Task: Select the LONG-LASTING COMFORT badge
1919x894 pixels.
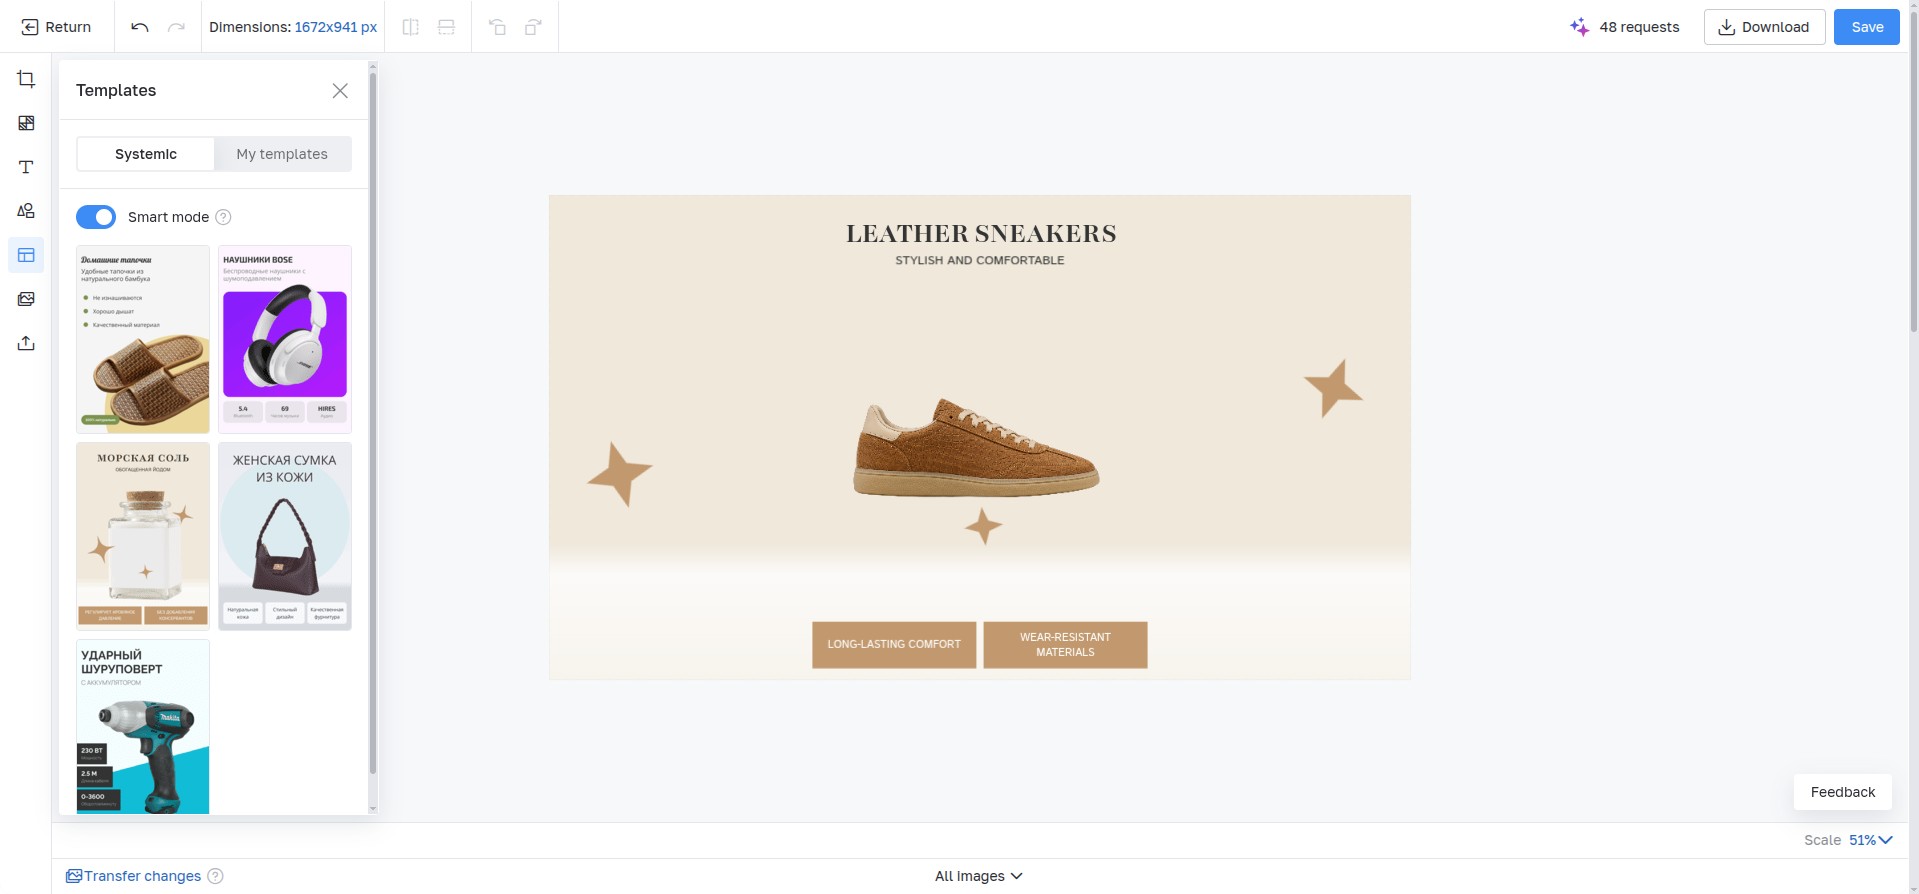Action: 894,645
